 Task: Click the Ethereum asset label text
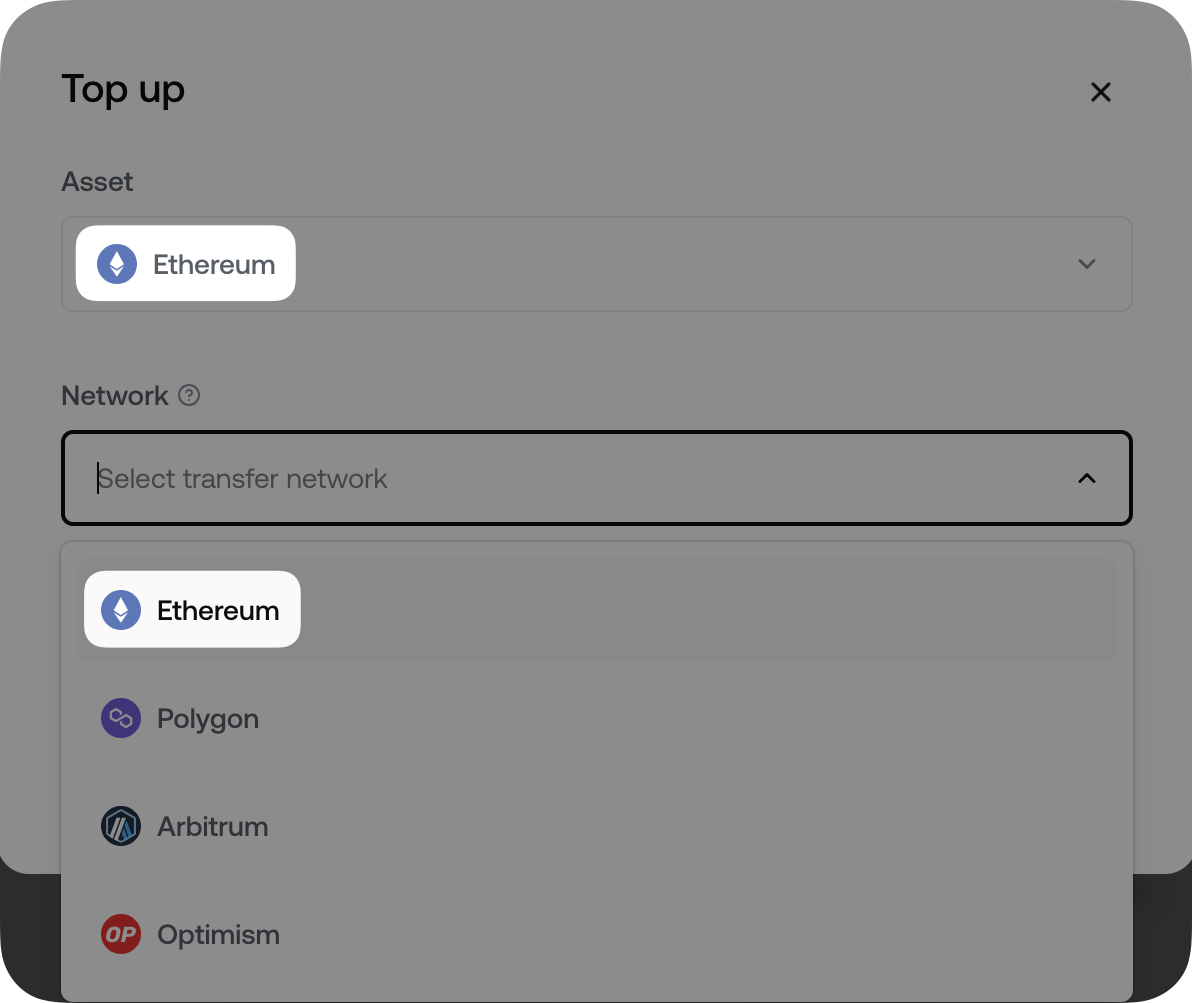214,264
